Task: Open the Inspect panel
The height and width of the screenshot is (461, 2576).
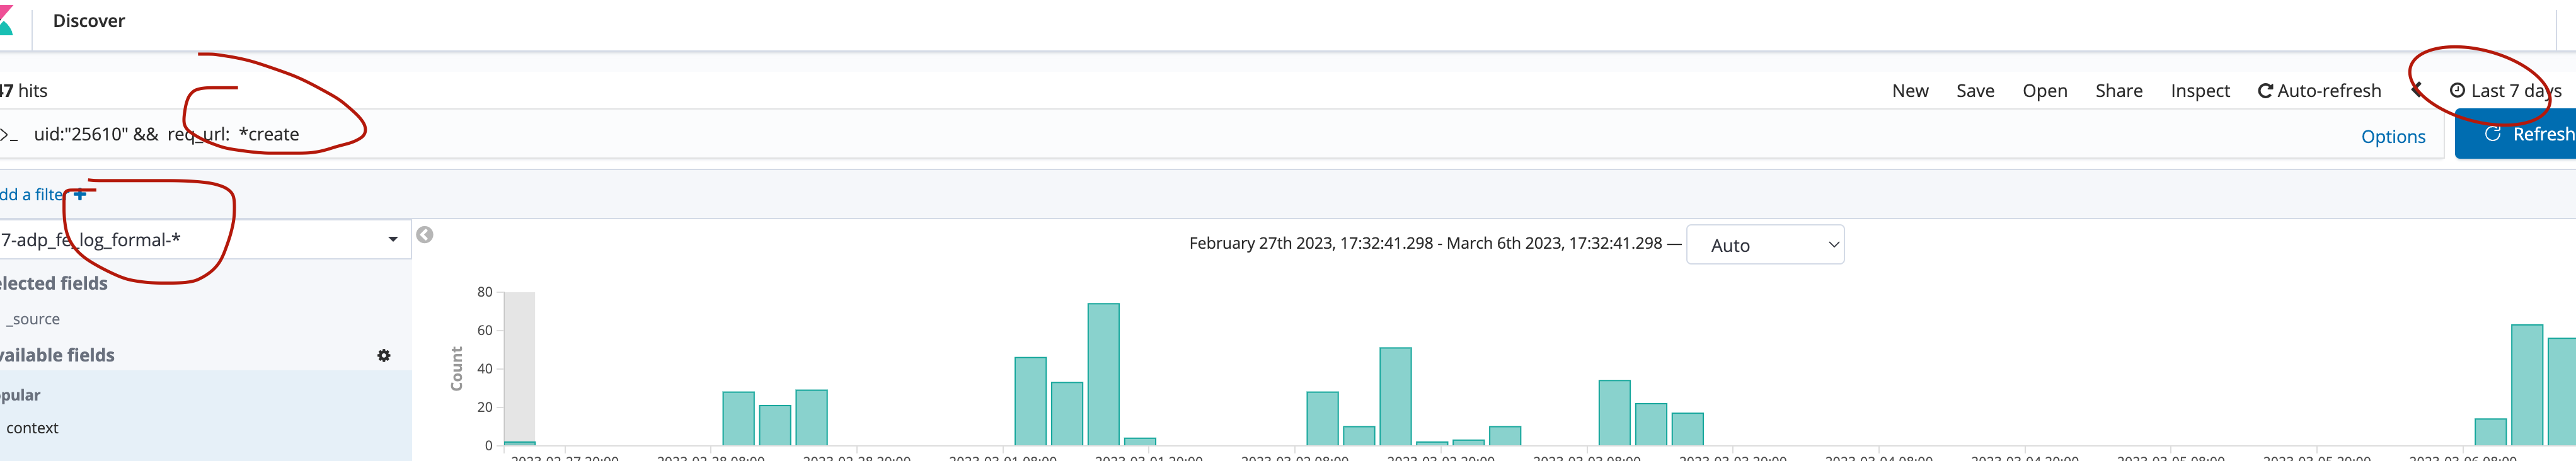Action: (x=2199, y=91)
